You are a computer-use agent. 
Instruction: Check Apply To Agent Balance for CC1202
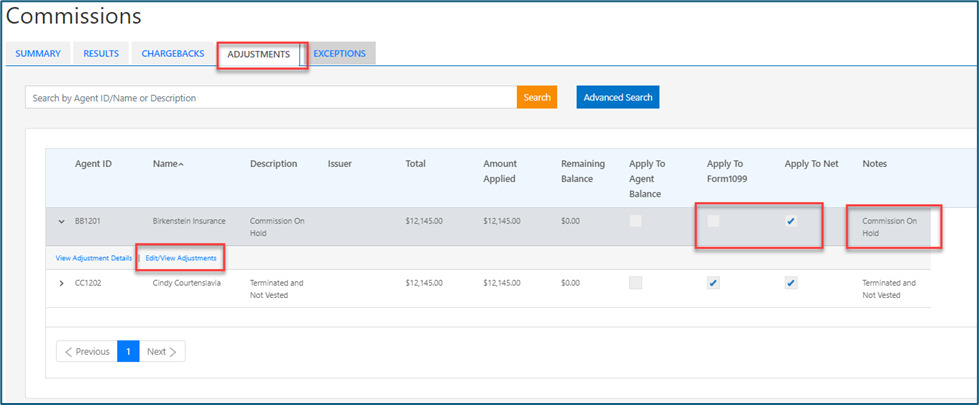pyautogui.click(x=635, y=283)
